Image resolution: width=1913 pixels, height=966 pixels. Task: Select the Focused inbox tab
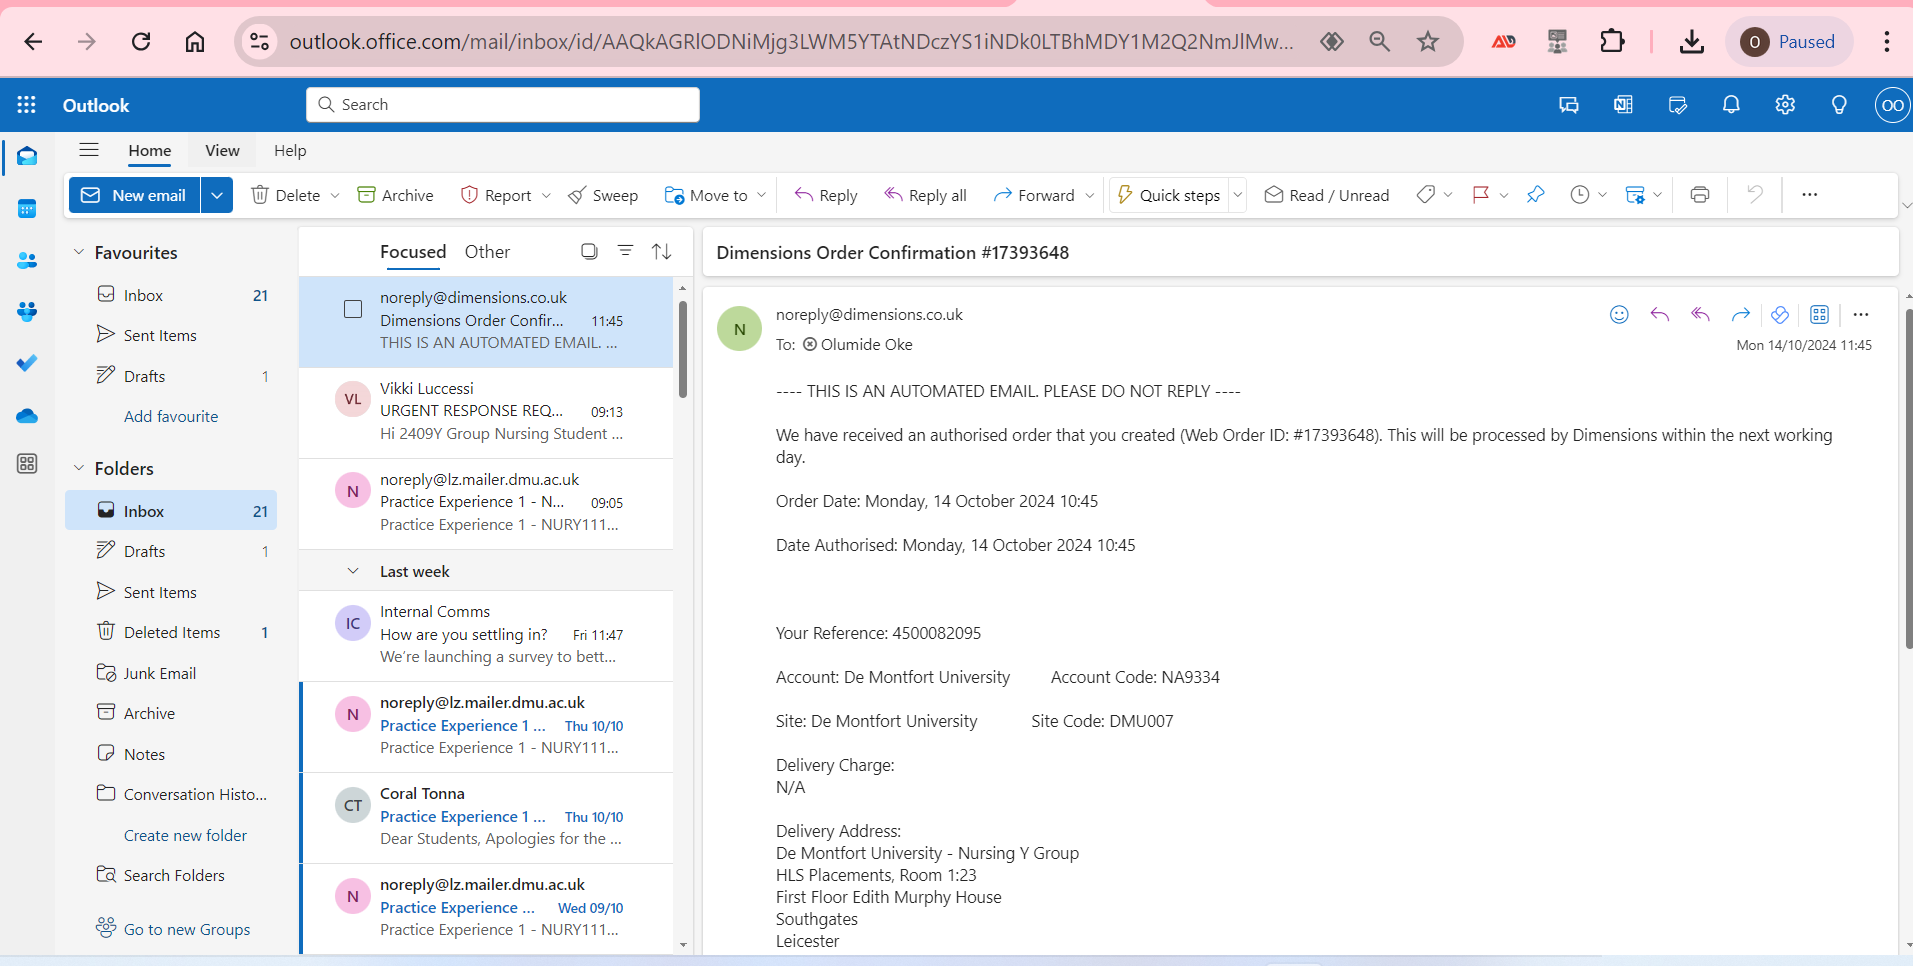click(413, 252)
